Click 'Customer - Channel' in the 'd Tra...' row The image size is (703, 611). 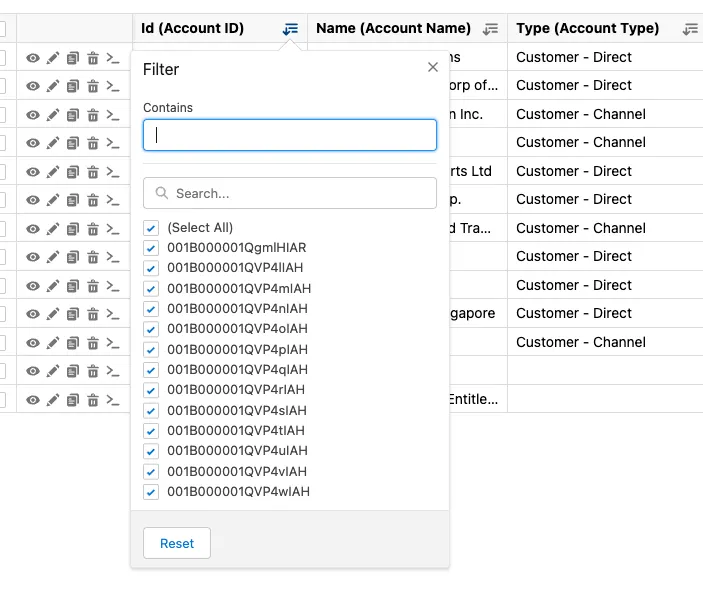point(581,228)
